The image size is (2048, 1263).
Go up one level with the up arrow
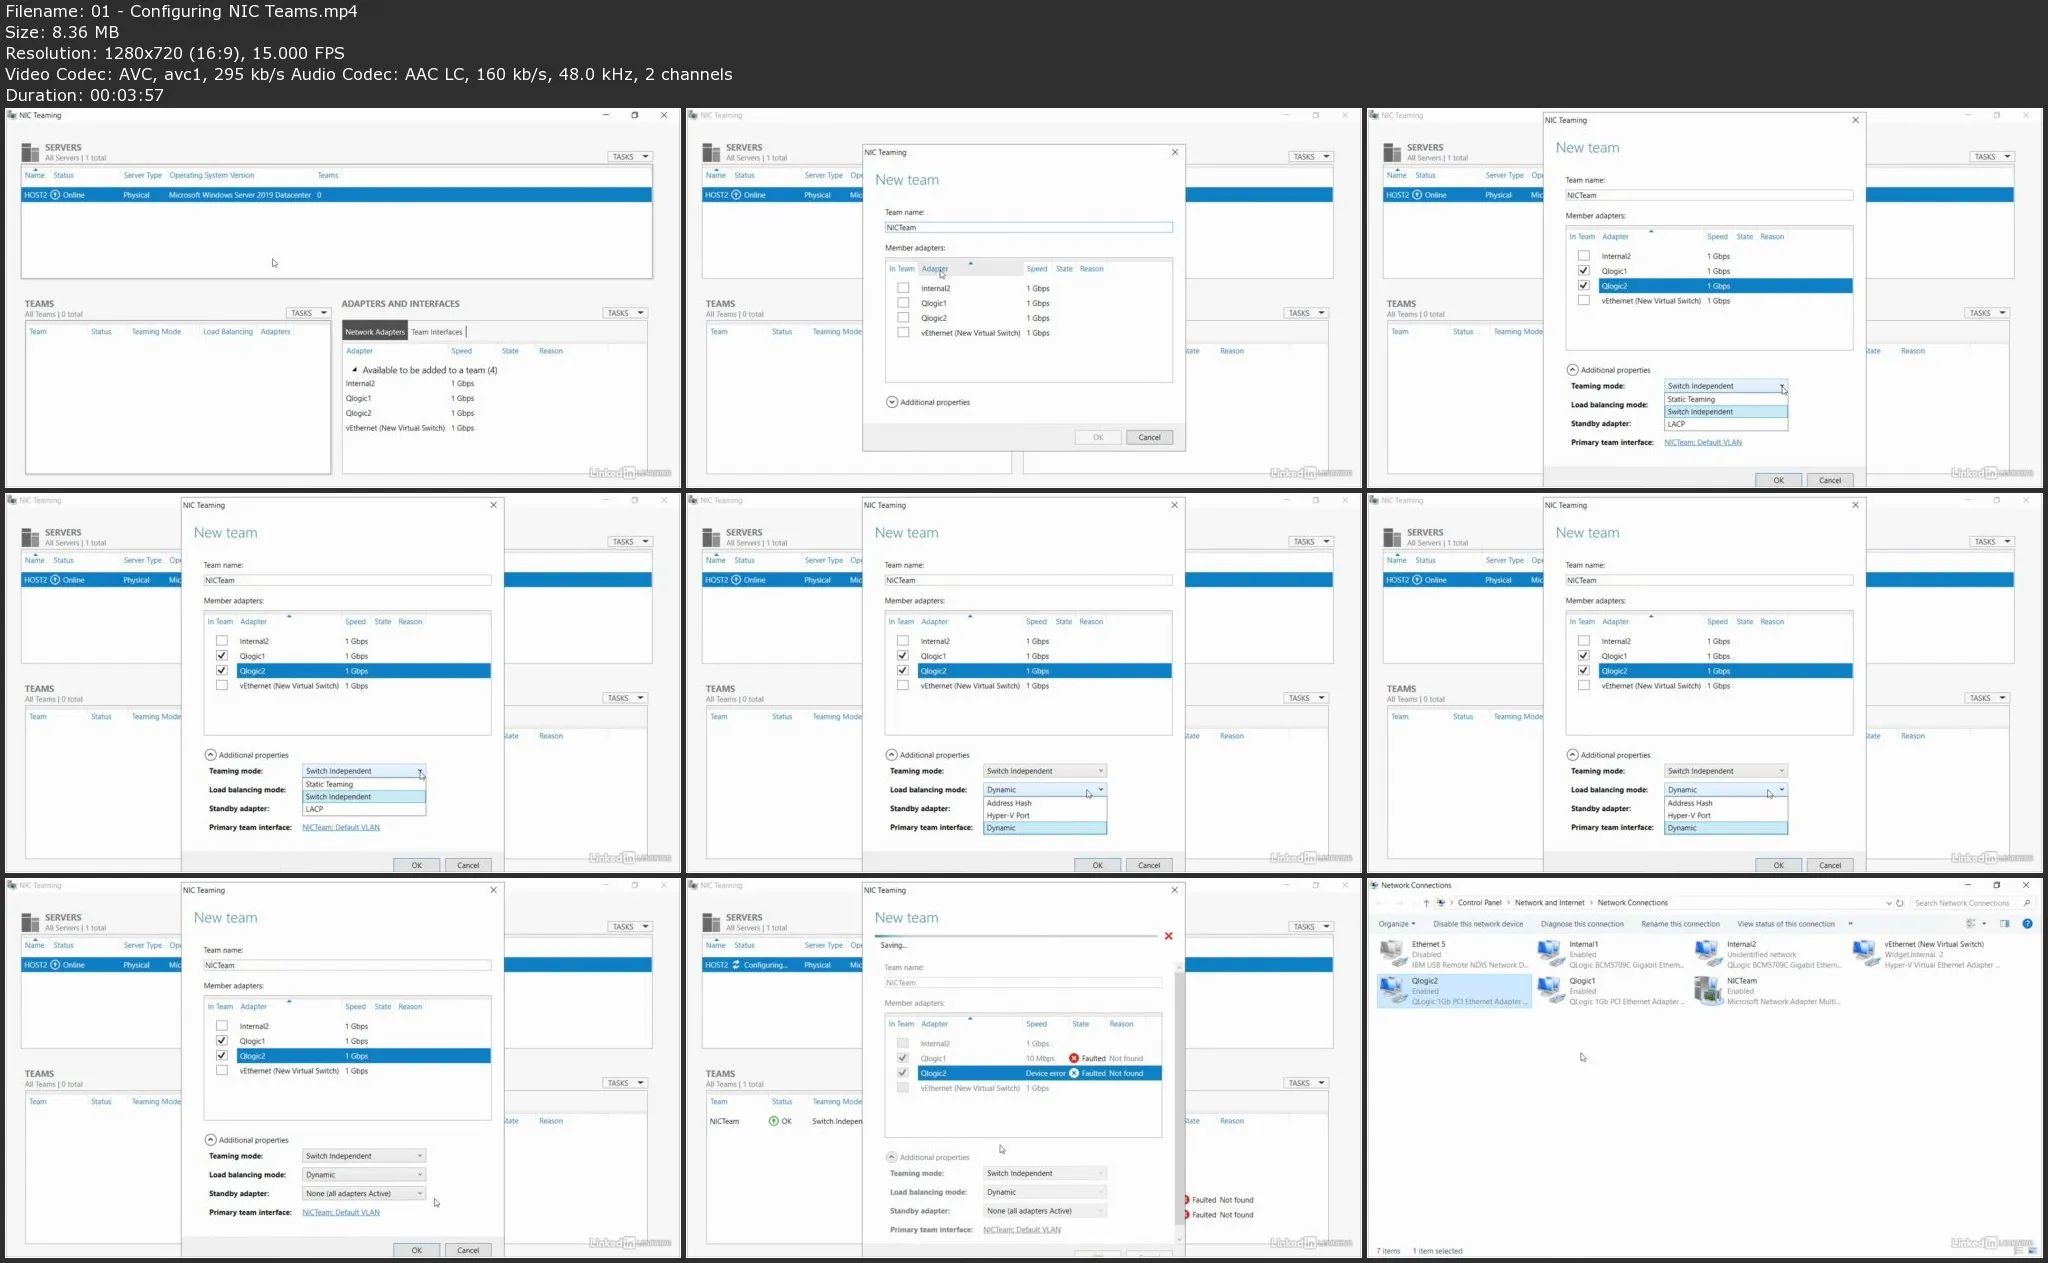[x=1426, y=903]
